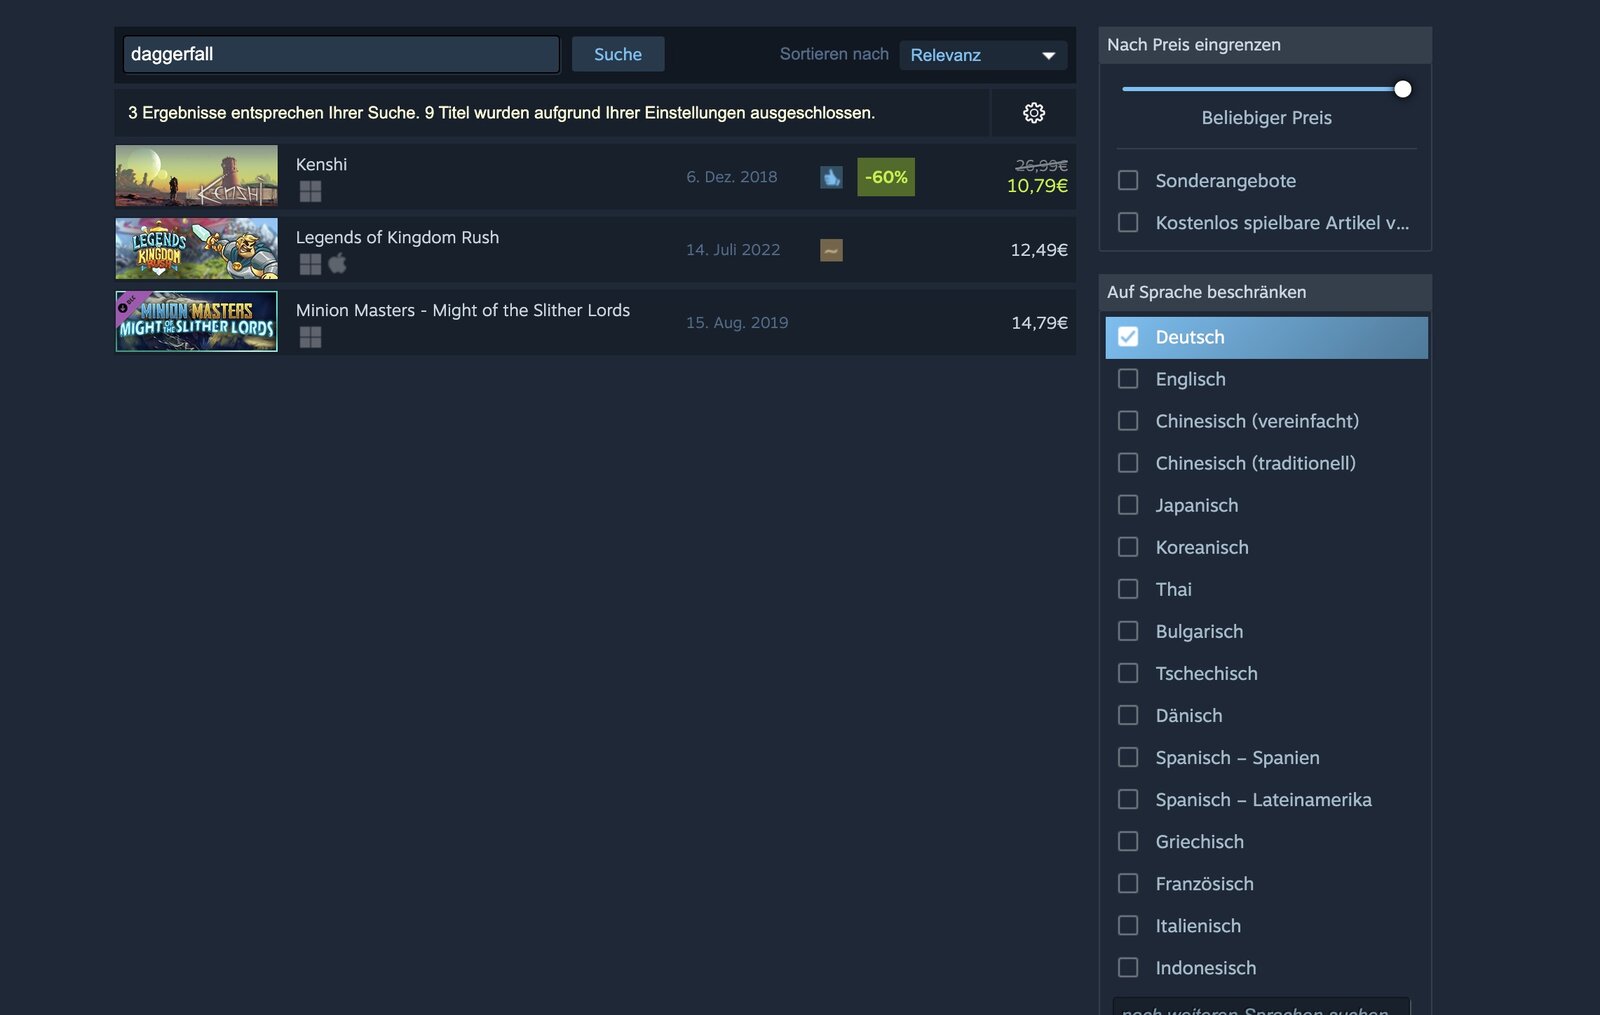Viewport: 1600px width, 1015px height.
Task: Enable the Englisch language checkbox
Action: tap(1128, 379)
